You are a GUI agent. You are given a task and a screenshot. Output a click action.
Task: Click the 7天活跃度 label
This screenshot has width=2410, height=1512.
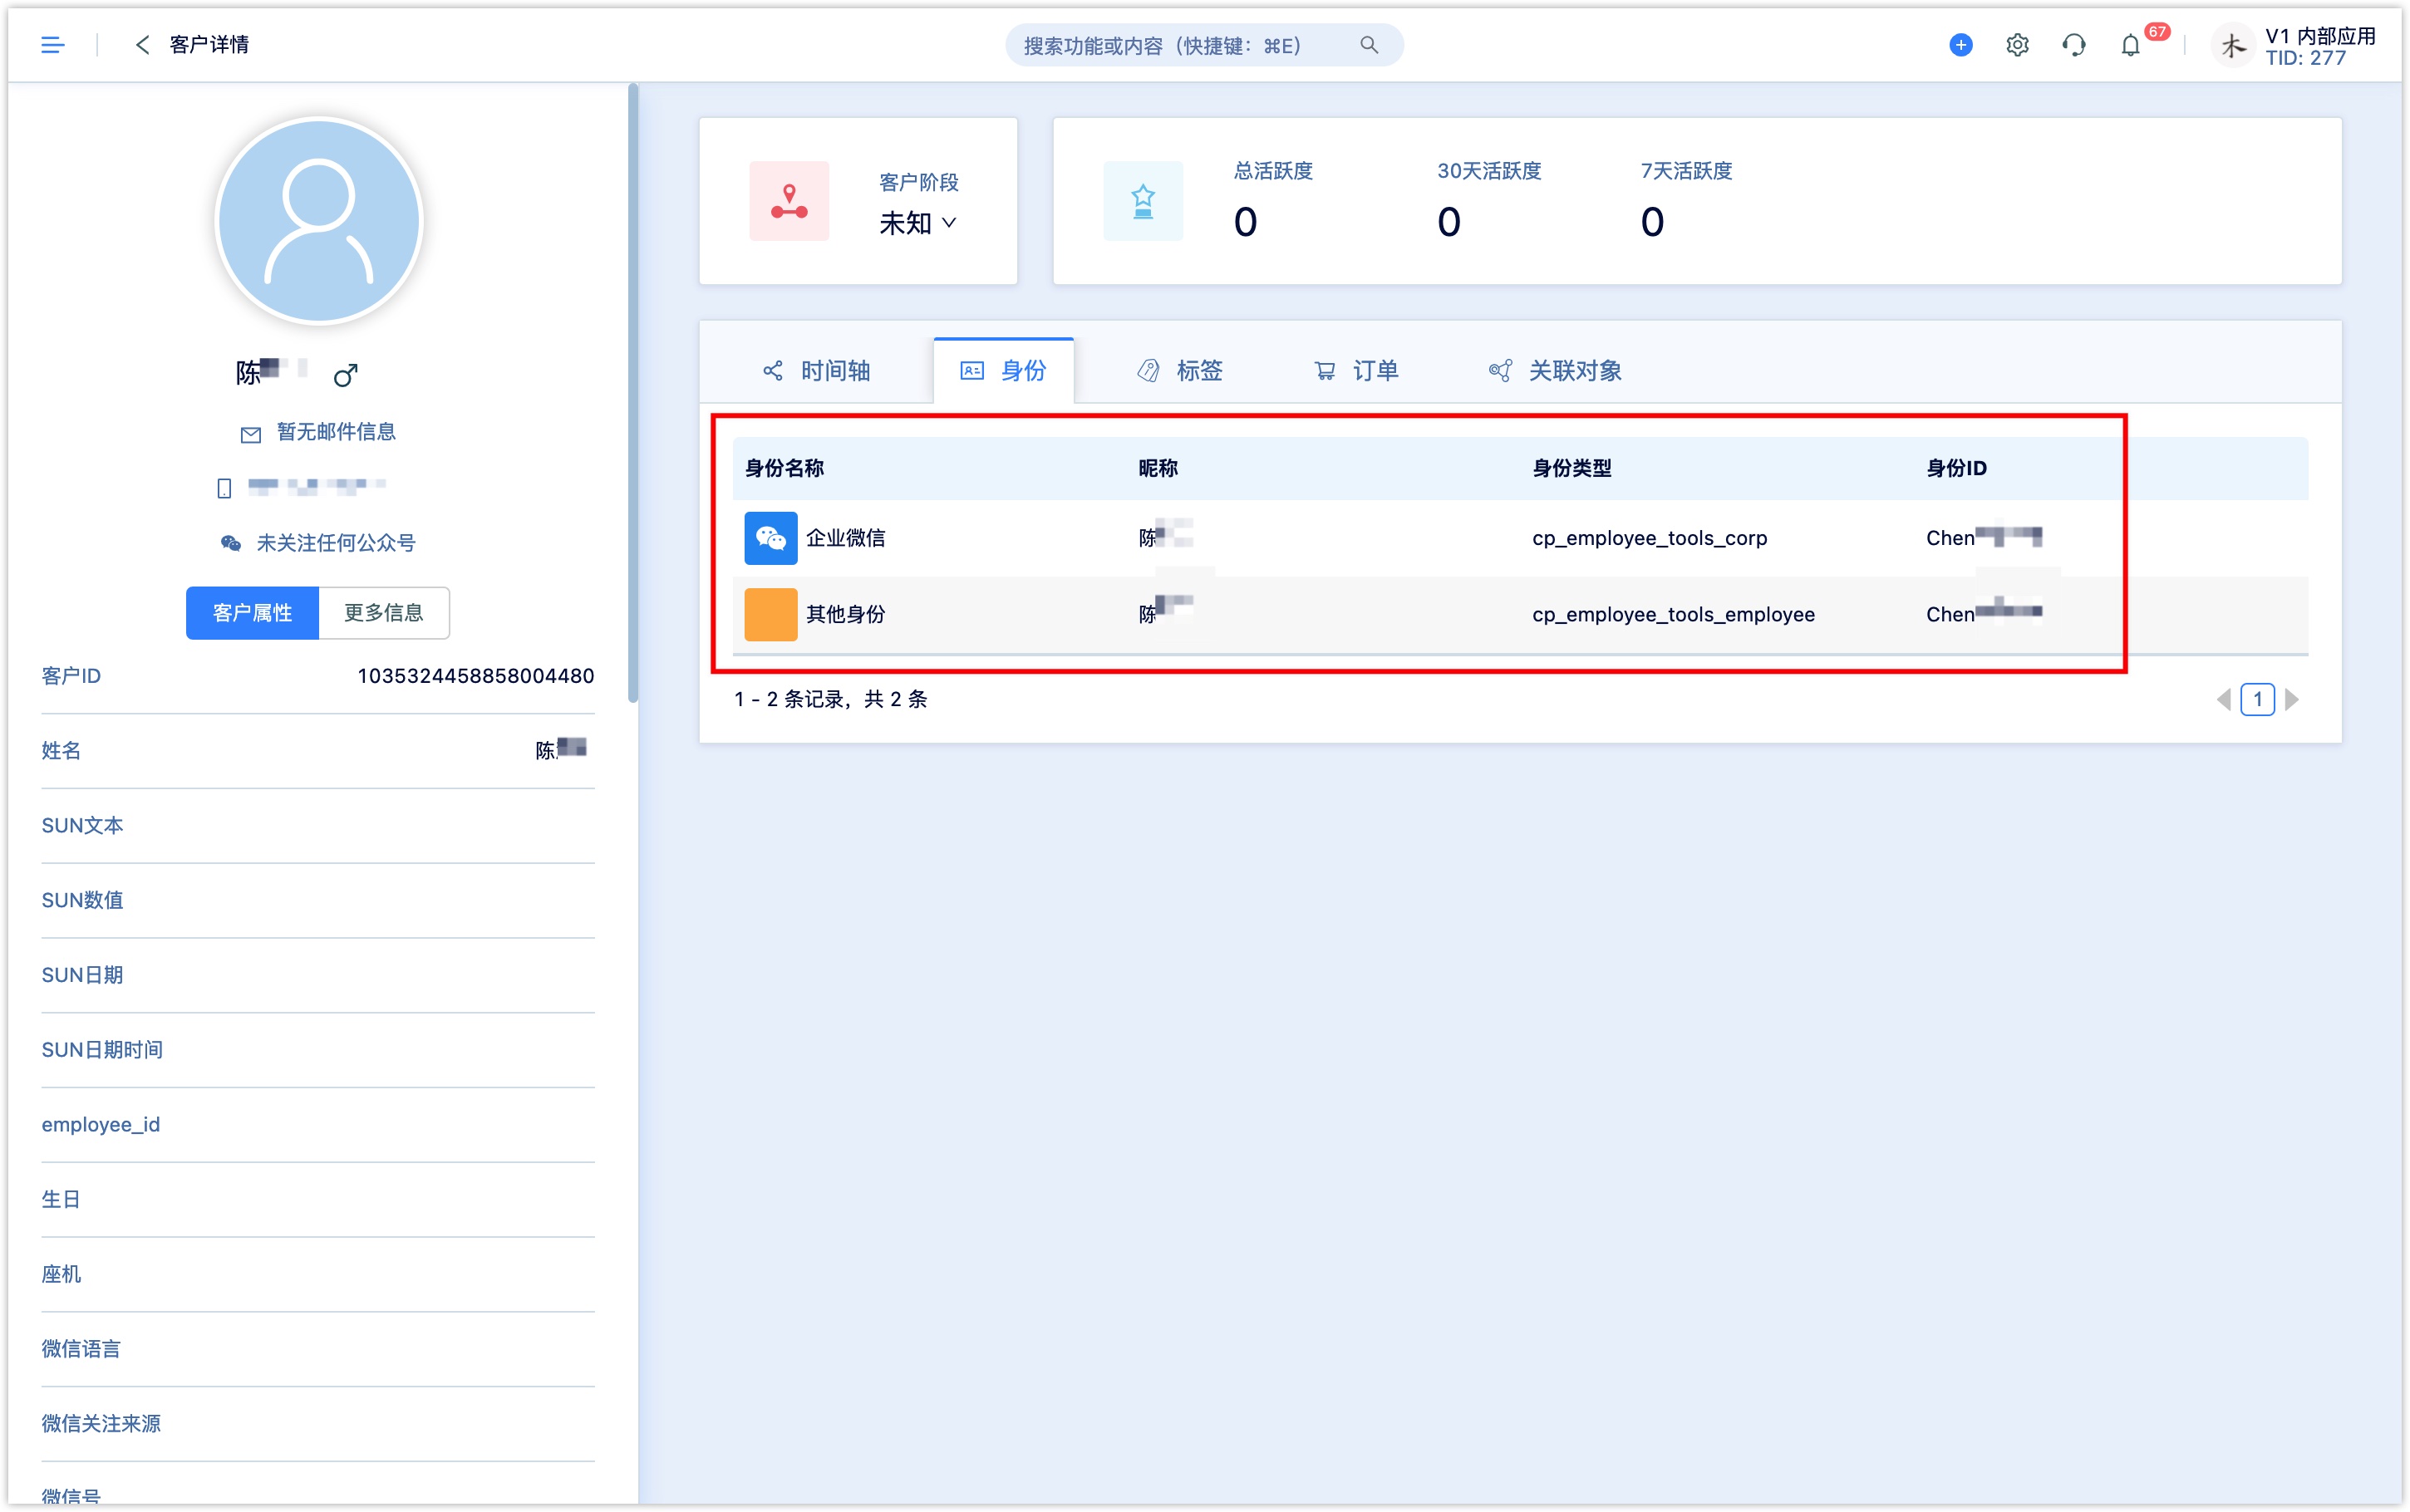tap(1686, 171)
